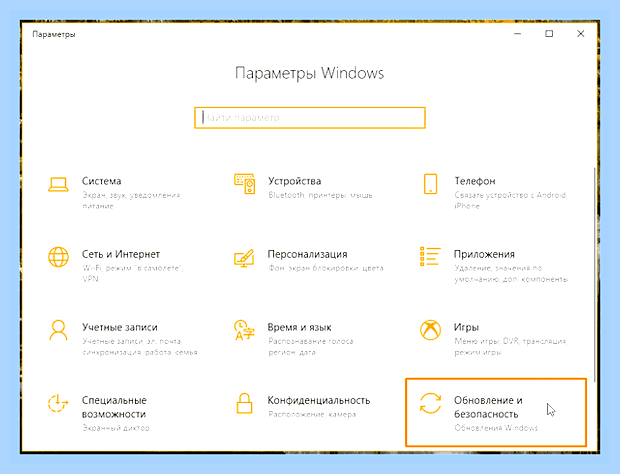620x474 pixels.
Task: Click description 'Связать устройство с Android, iPhone'
Action: click(x=510, y=200)
